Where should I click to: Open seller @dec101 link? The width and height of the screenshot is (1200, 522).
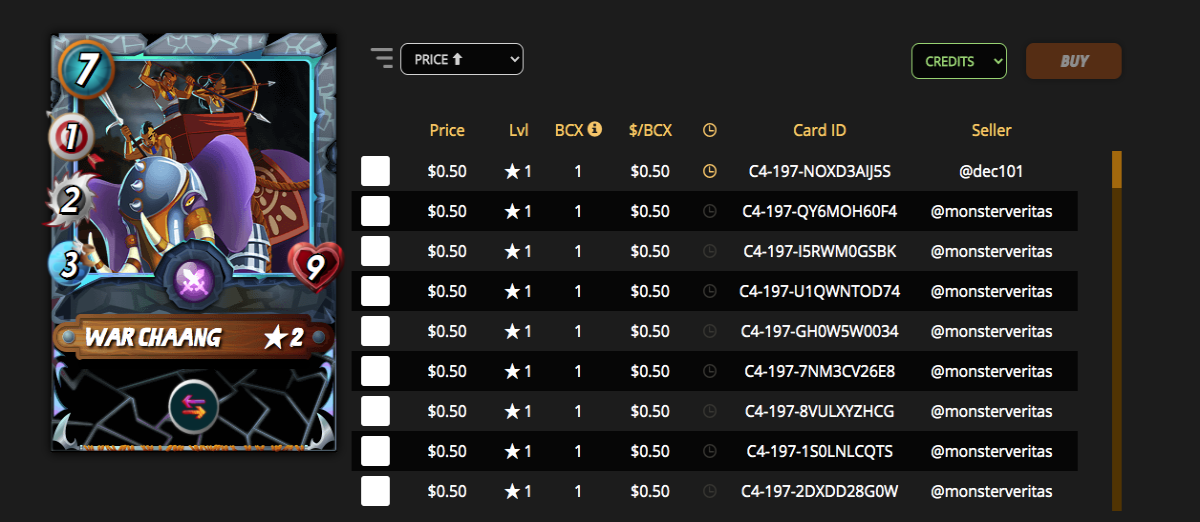[991, 171]
